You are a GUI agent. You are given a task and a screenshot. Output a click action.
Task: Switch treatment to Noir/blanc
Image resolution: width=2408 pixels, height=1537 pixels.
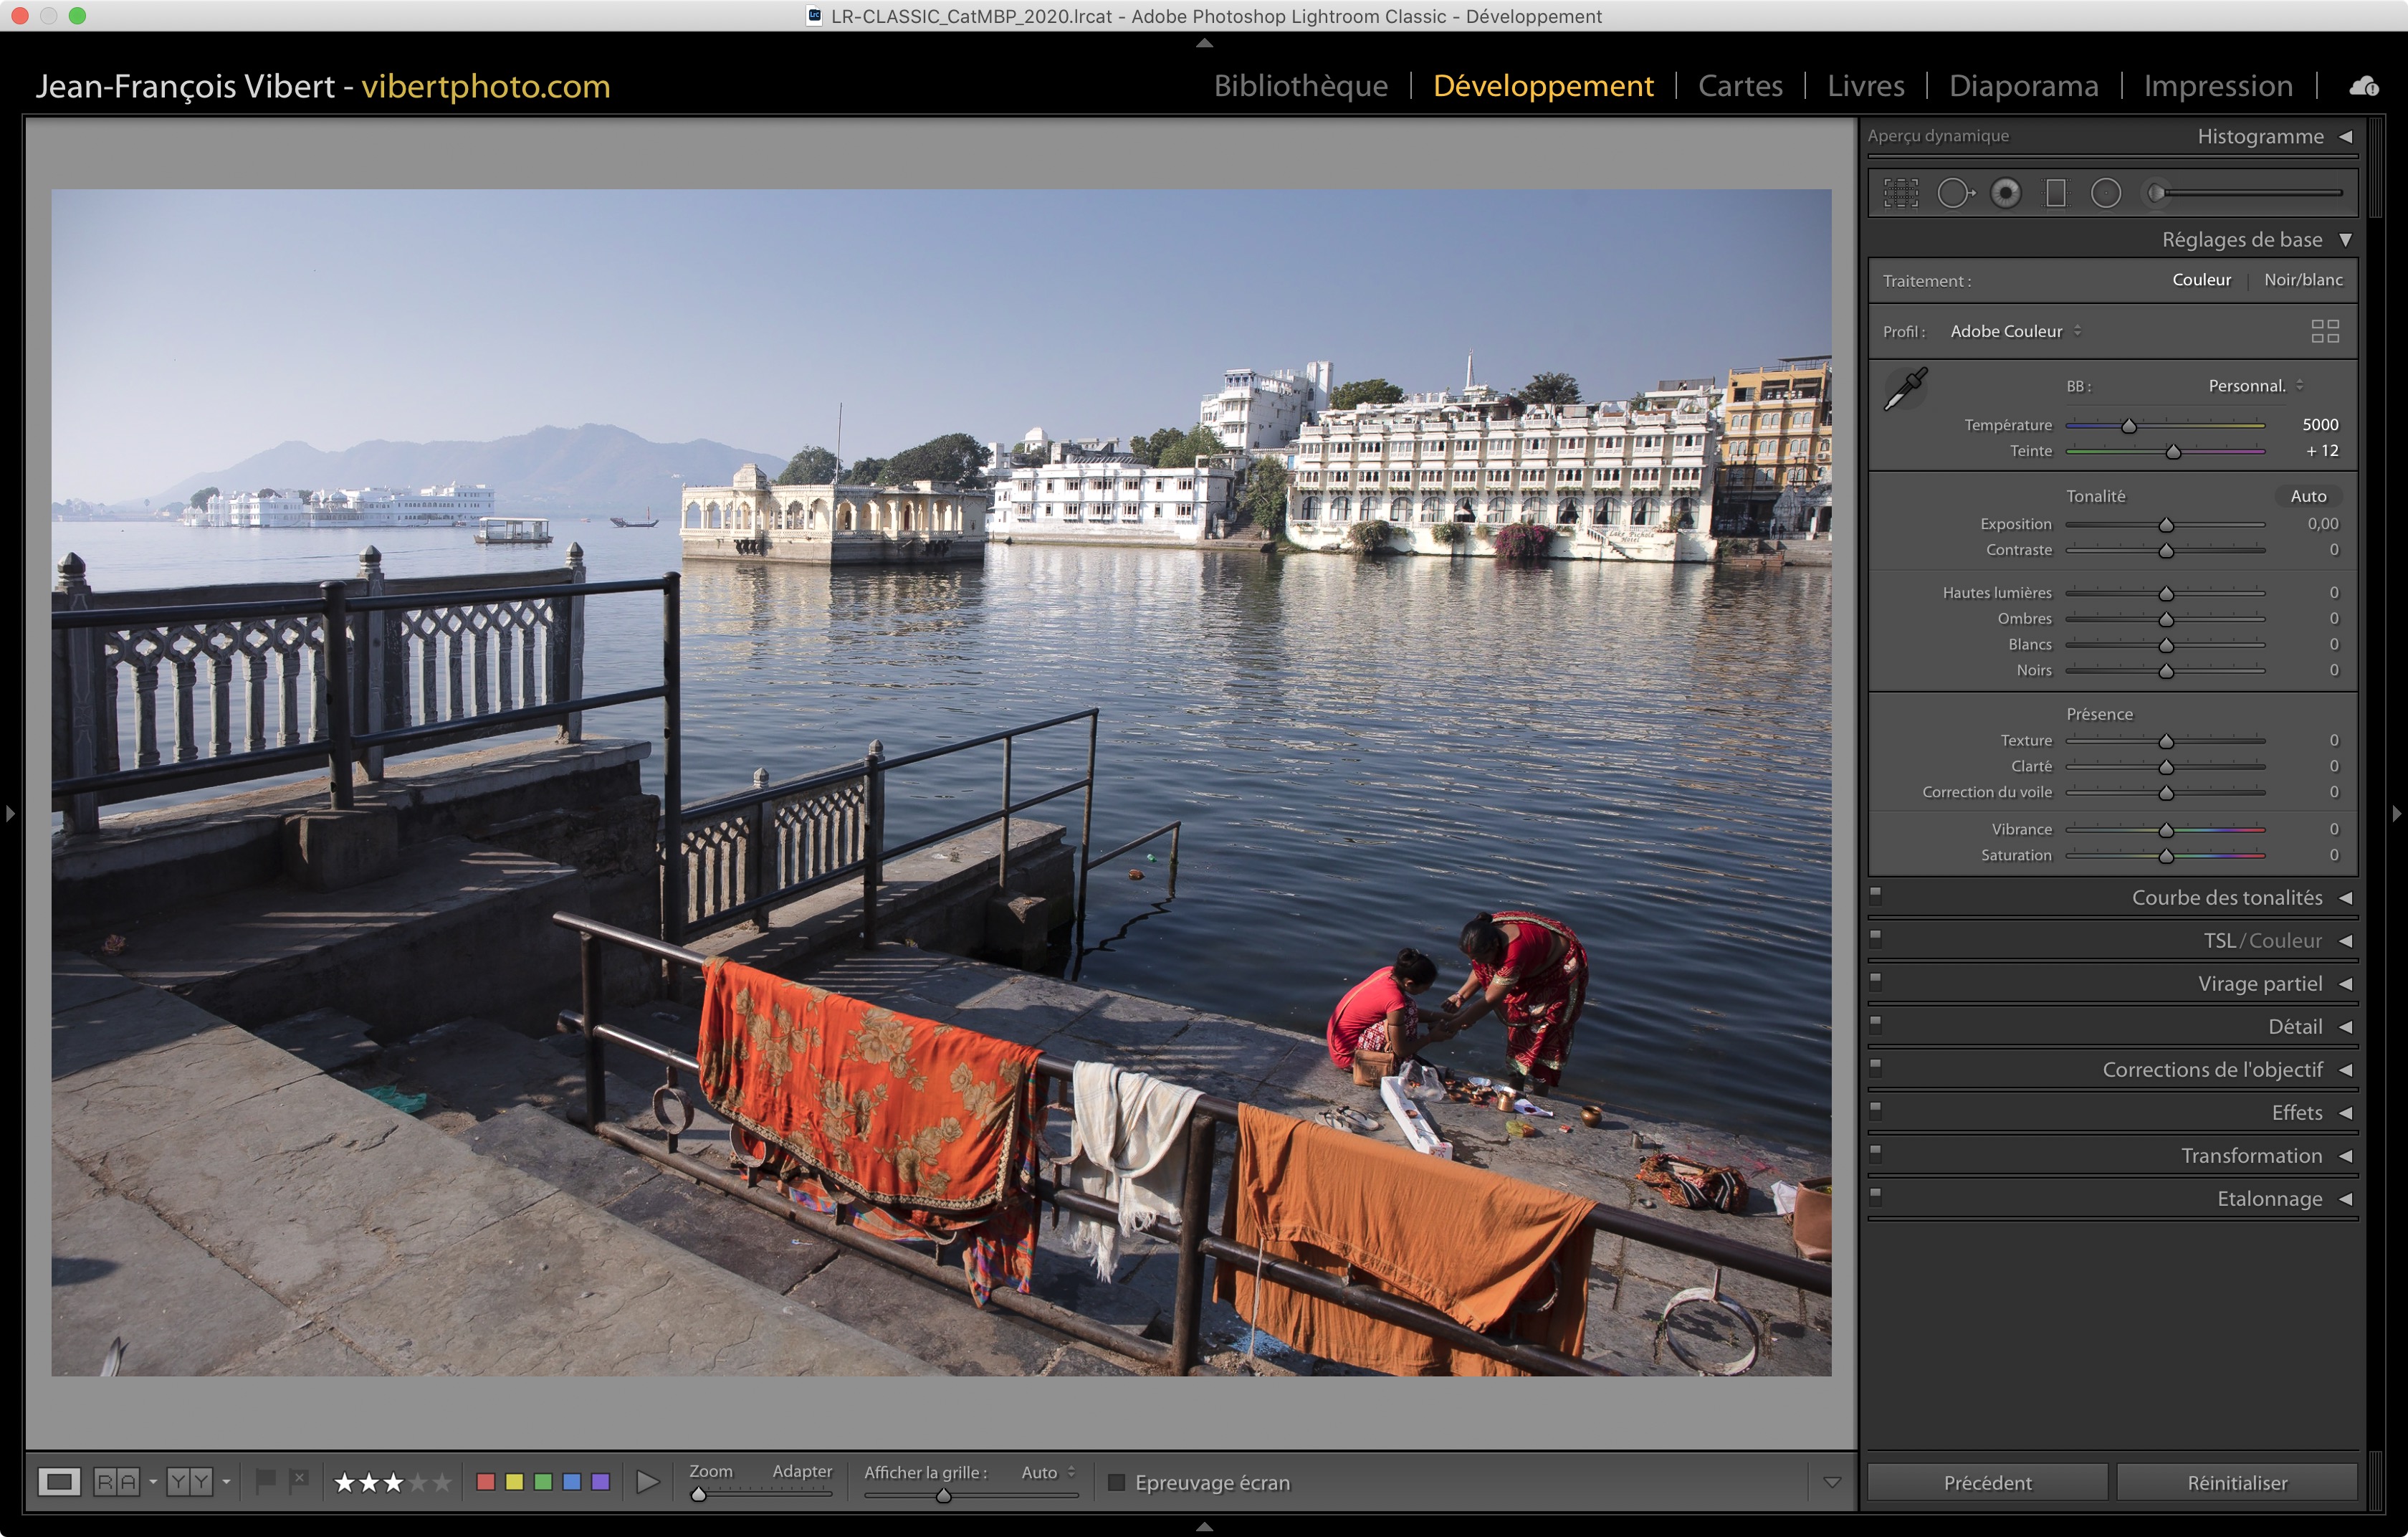[x=2302, y=280]
